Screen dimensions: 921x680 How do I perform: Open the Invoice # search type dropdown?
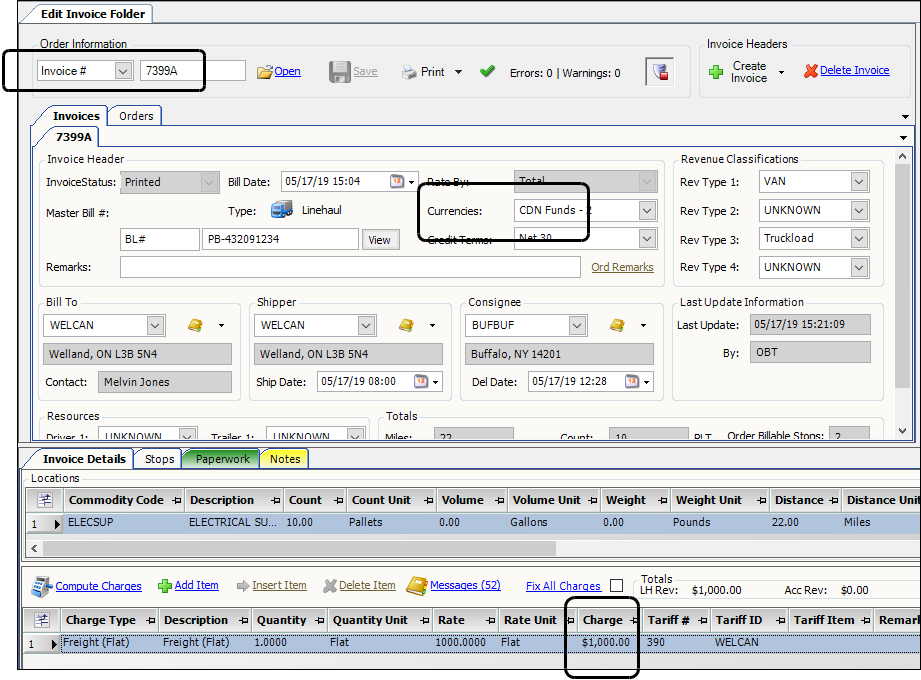pos(123,71)
